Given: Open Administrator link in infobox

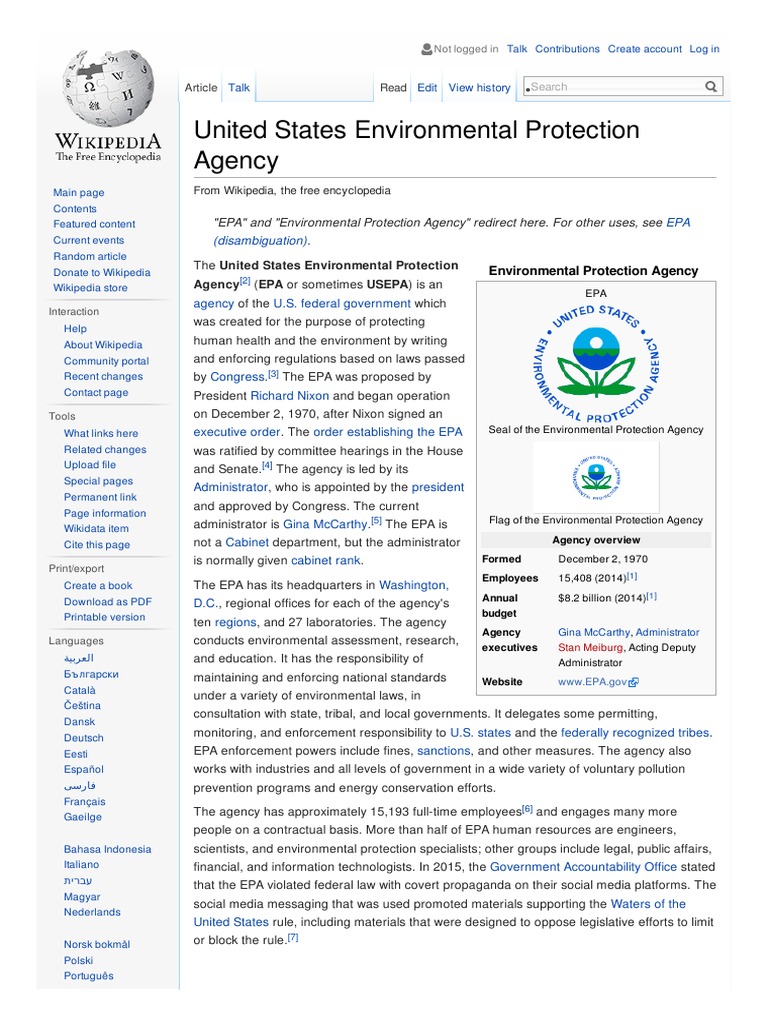Looking at the screenshot, I should [x=667, y=633].
